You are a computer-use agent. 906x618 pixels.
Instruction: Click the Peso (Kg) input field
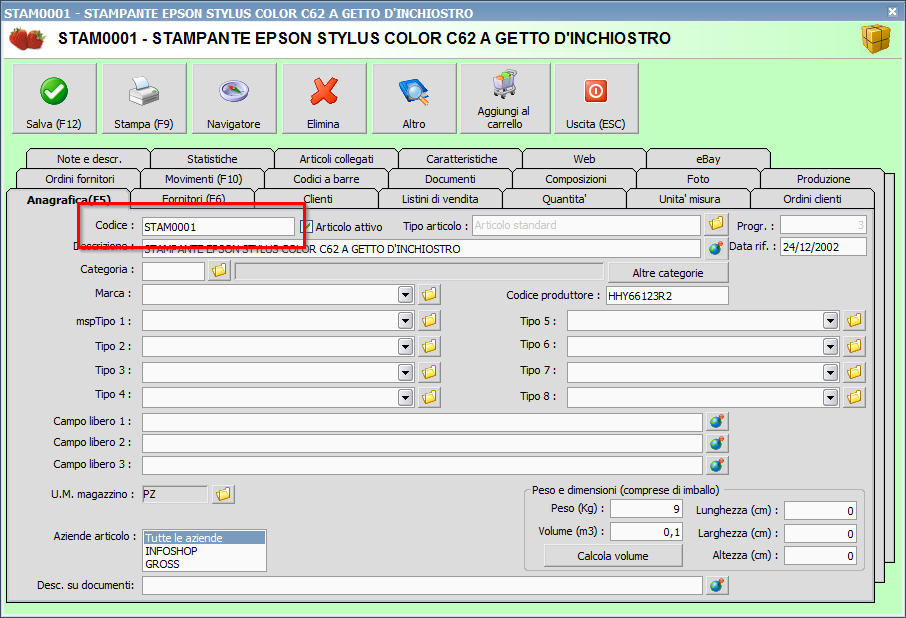click(647, 509)
